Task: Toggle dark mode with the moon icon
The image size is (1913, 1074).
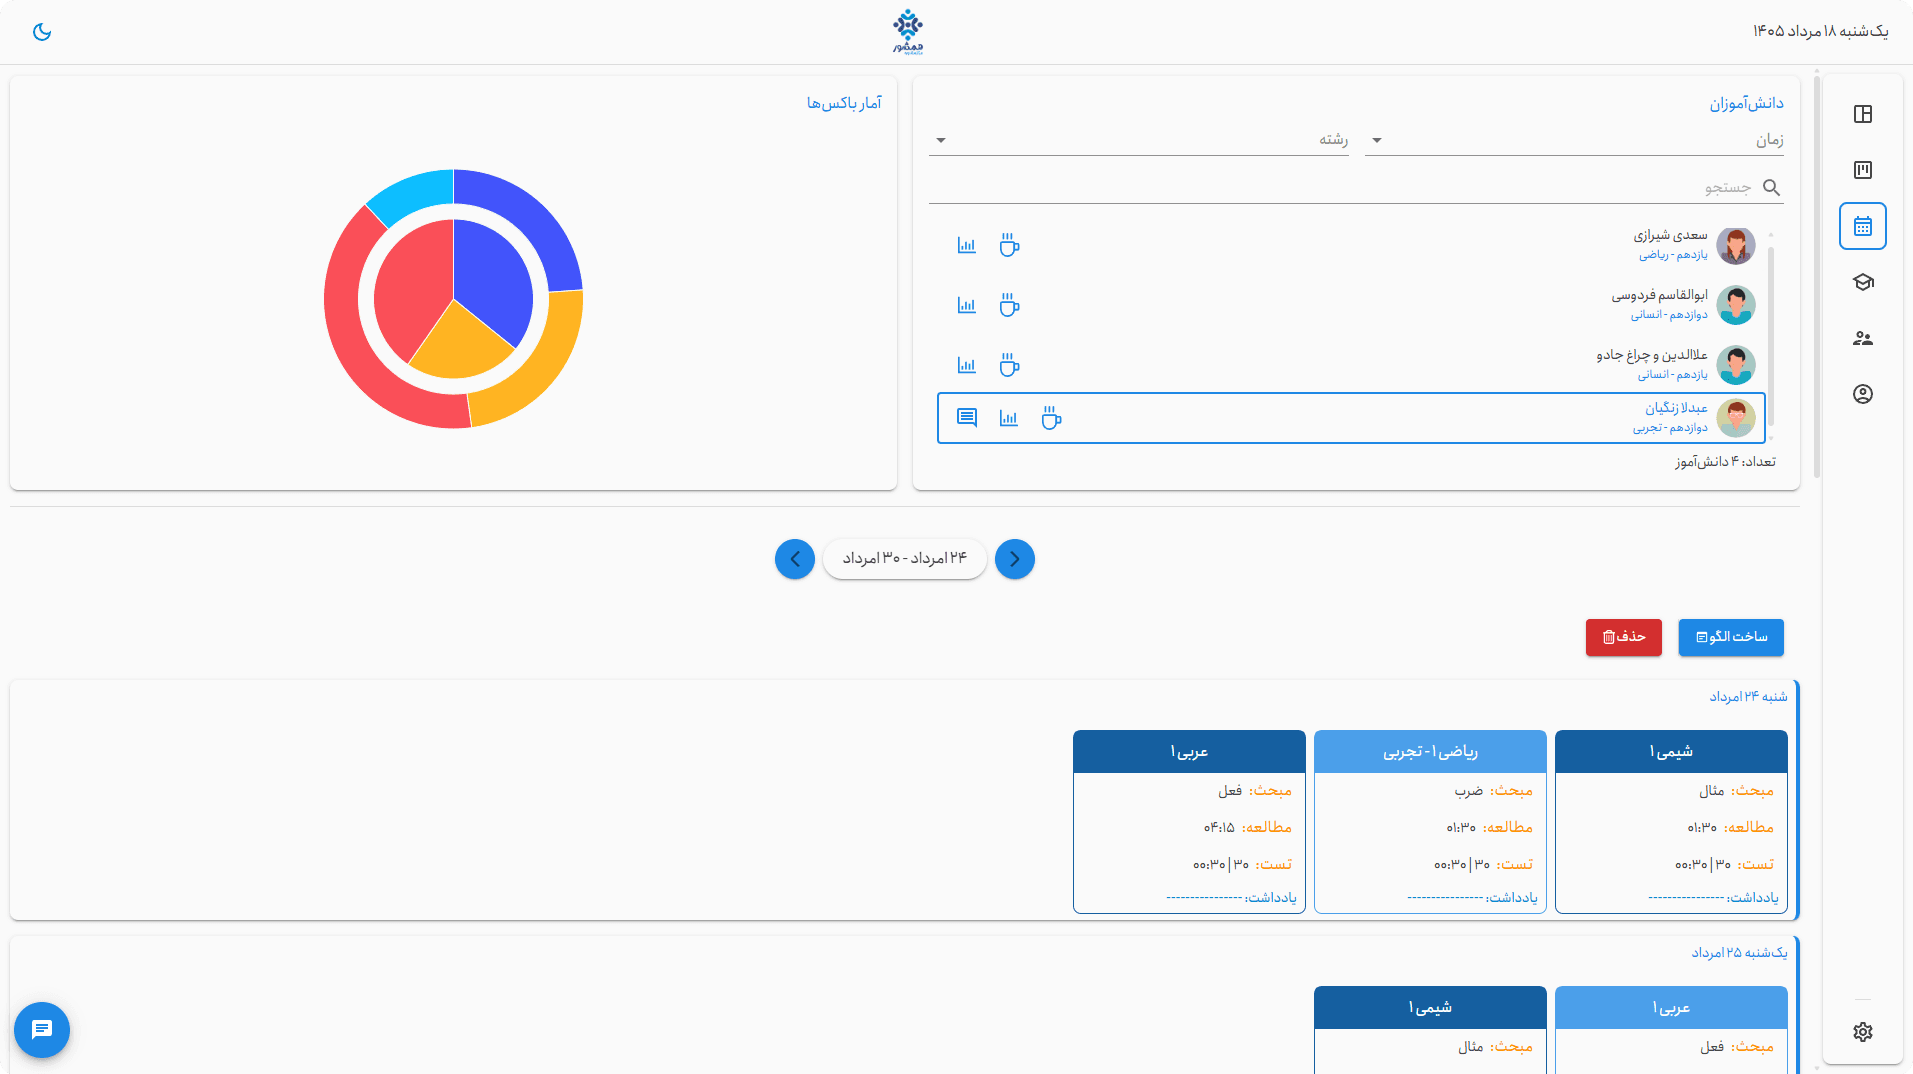Action: tap(42, 32)
